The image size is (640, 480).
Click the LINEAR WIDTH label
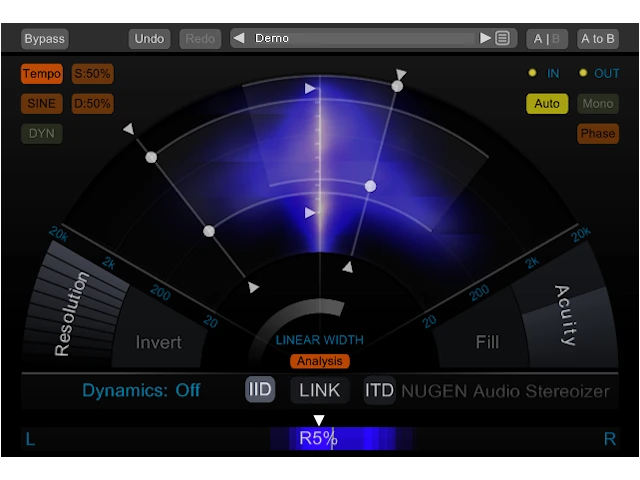point(320,340)
